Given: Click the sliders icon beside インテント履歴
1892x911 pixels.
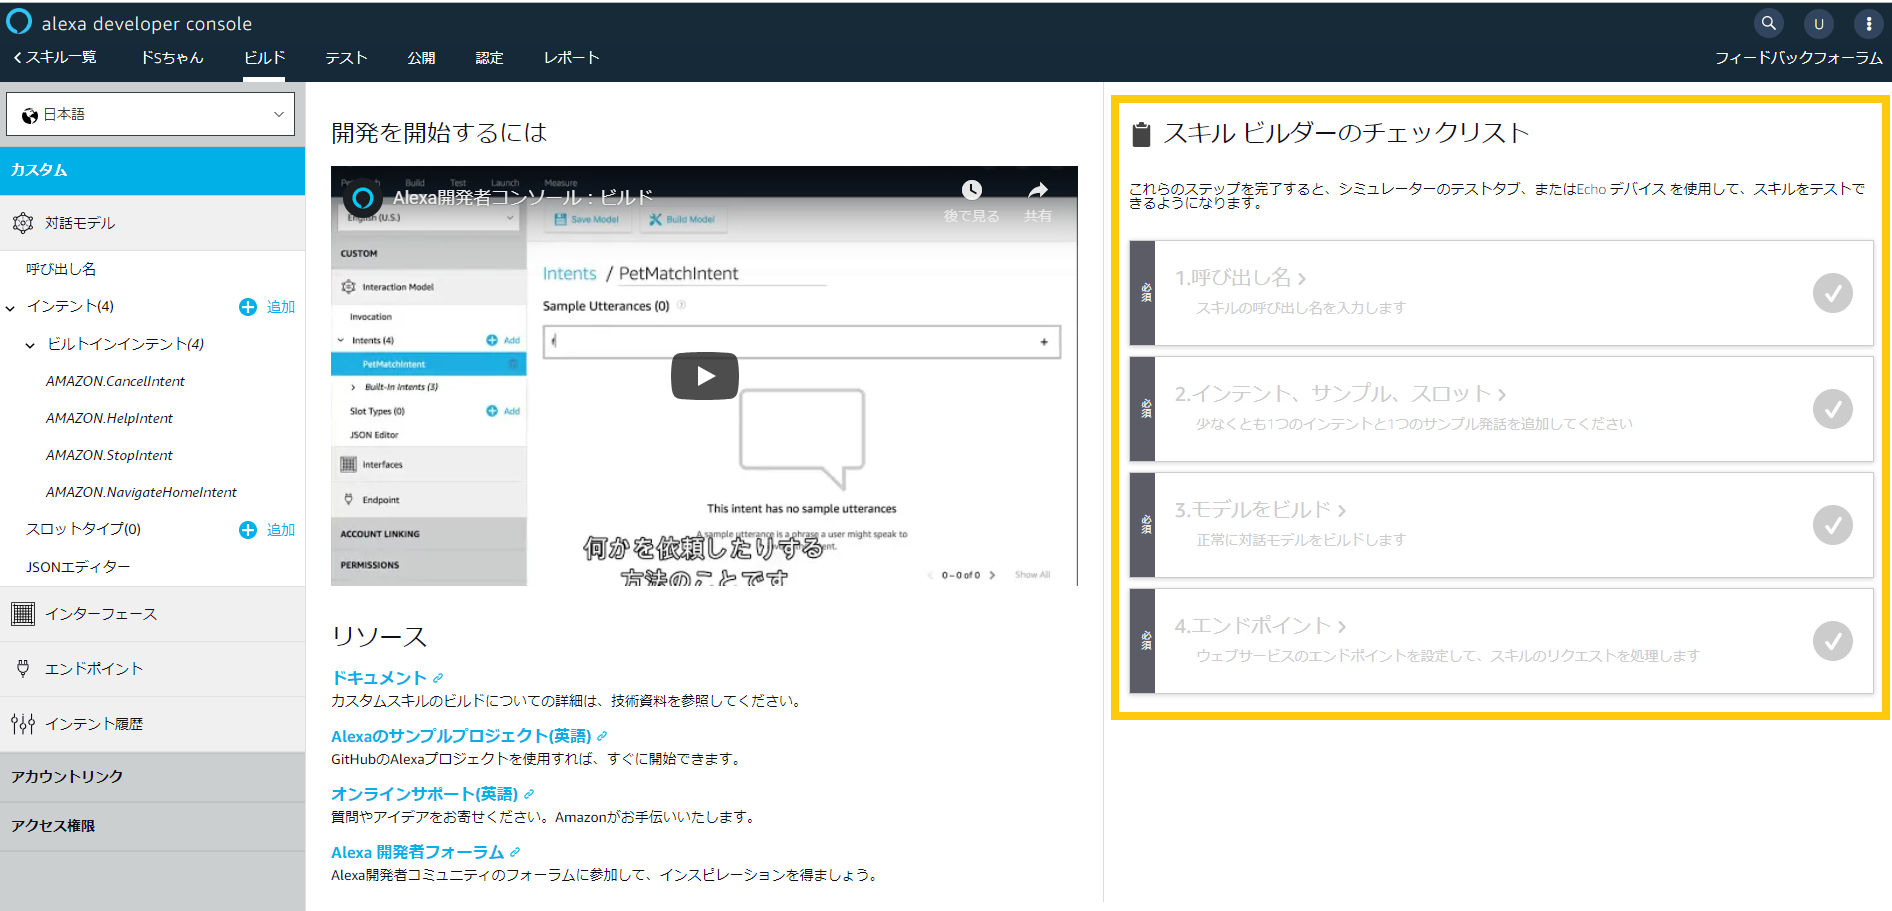Looking at the screenshot, I should click(x=23, y=724).
